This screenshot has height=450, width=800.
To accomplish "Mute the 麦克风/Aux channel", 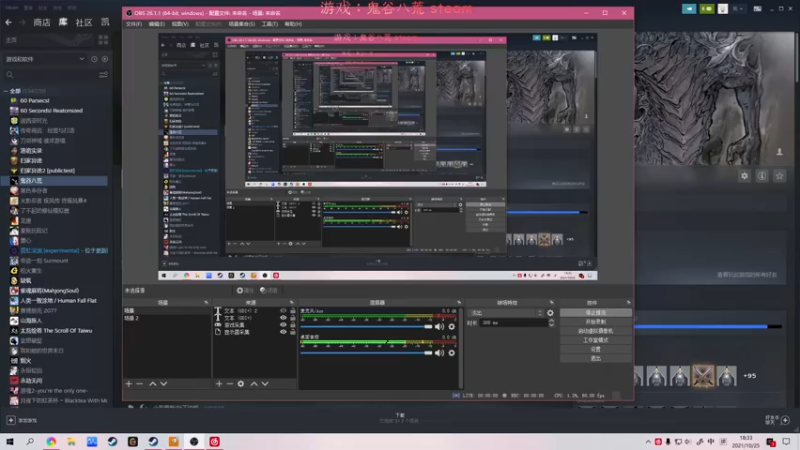I will click(x=439, y=327).
